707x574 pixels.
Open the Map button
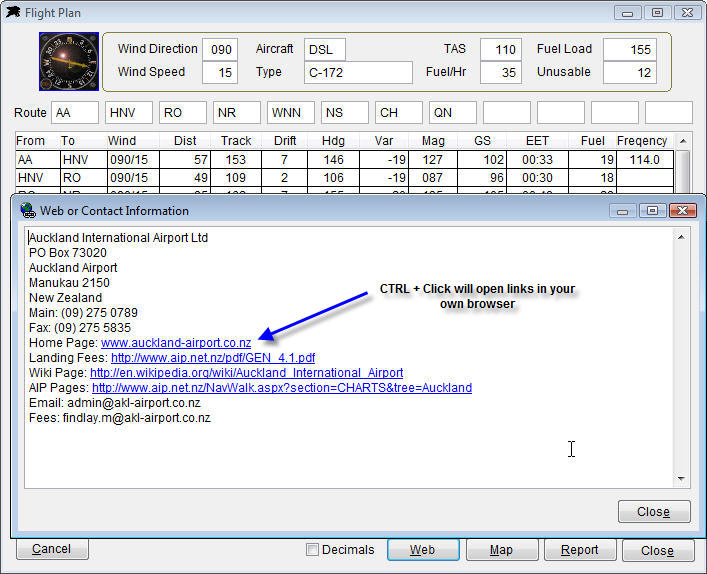501,550
